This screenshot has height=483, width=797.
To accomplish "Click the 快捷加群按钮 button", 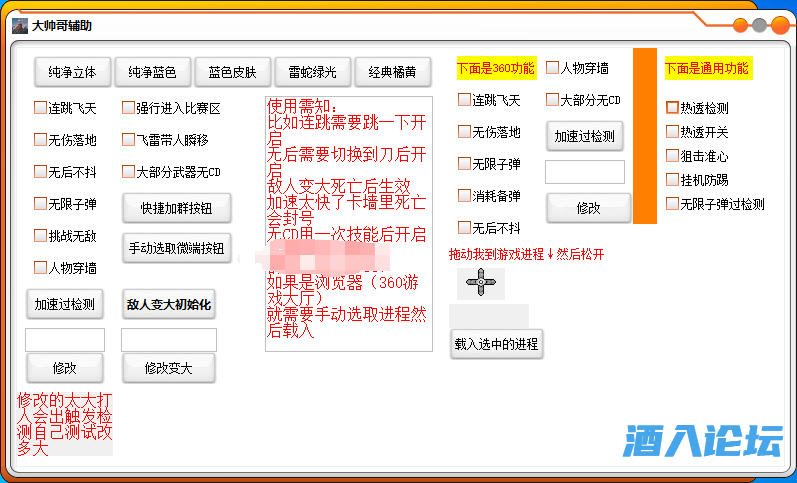I will (177, 208).
